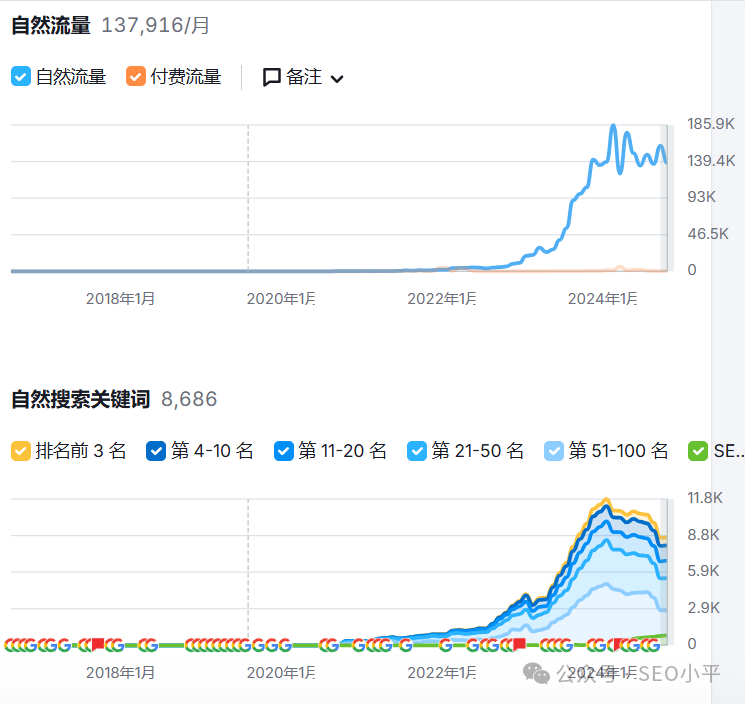Toggle the 第 21-50 名 checkbox
745x704 pixels.
[417, 451]
